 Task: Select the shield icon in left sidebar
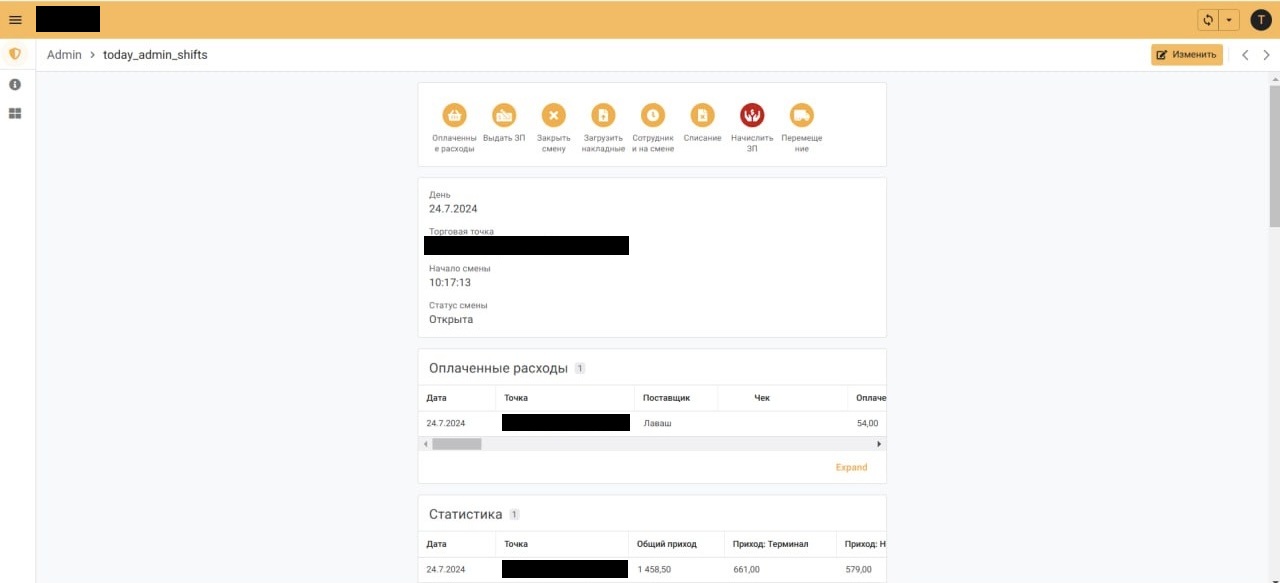tap(15, 54)
